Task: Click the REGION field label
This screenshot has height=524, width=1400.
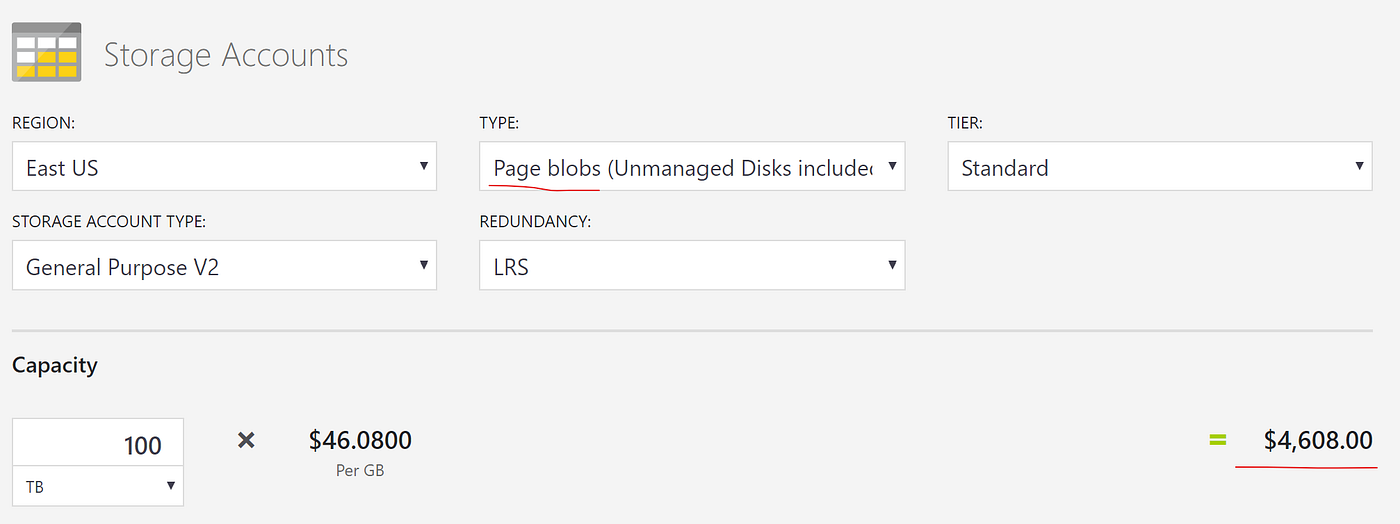Action: pos(44,123)
